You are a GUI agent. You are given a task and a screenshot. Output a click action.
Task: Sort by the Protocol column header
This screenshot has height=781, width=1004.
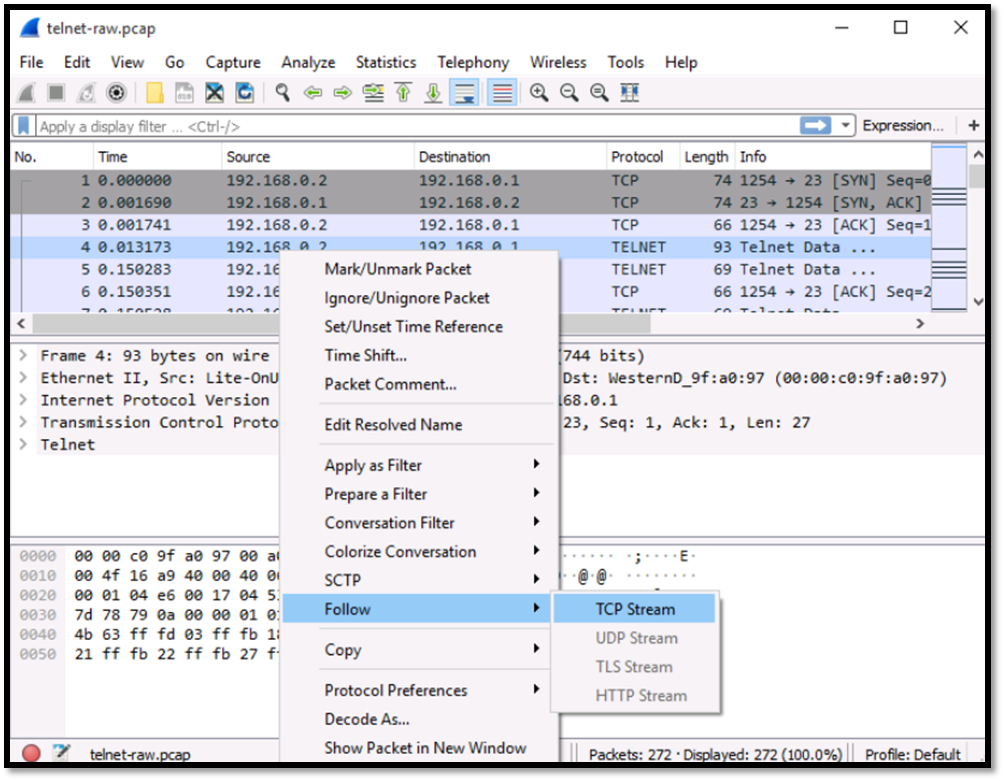pos(642,157)
